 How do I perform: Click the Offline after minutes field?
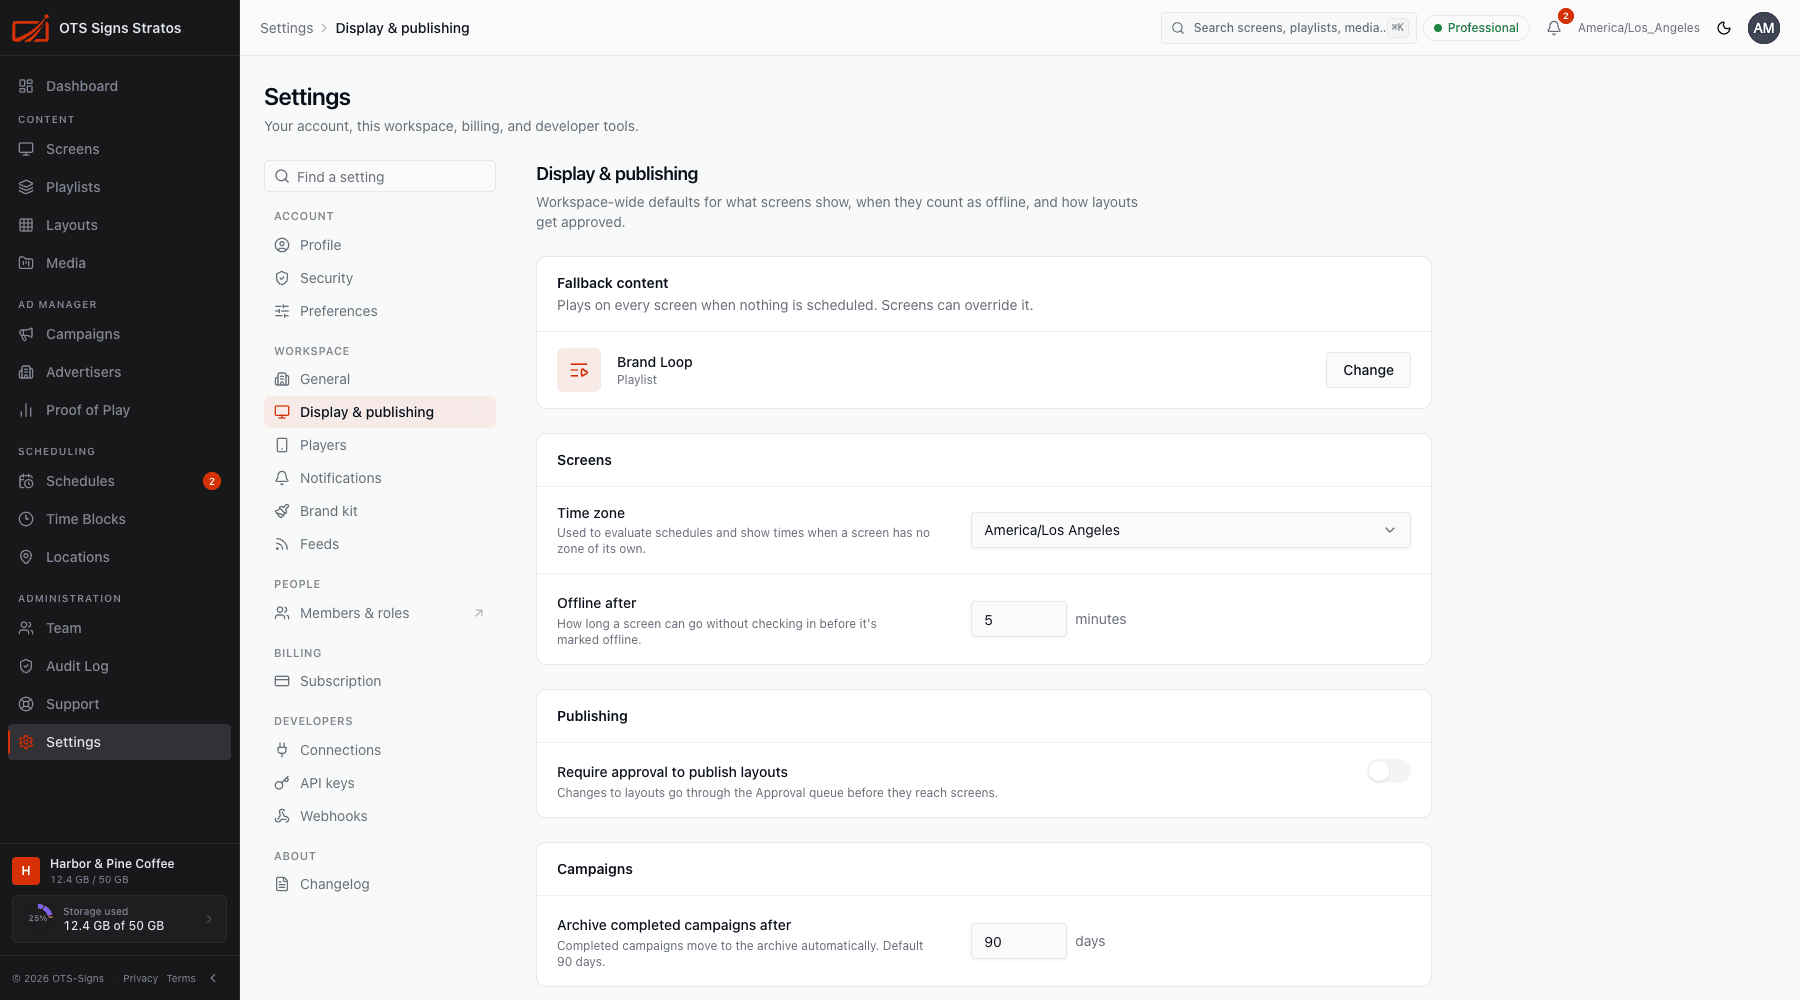tap(1019, 619)
